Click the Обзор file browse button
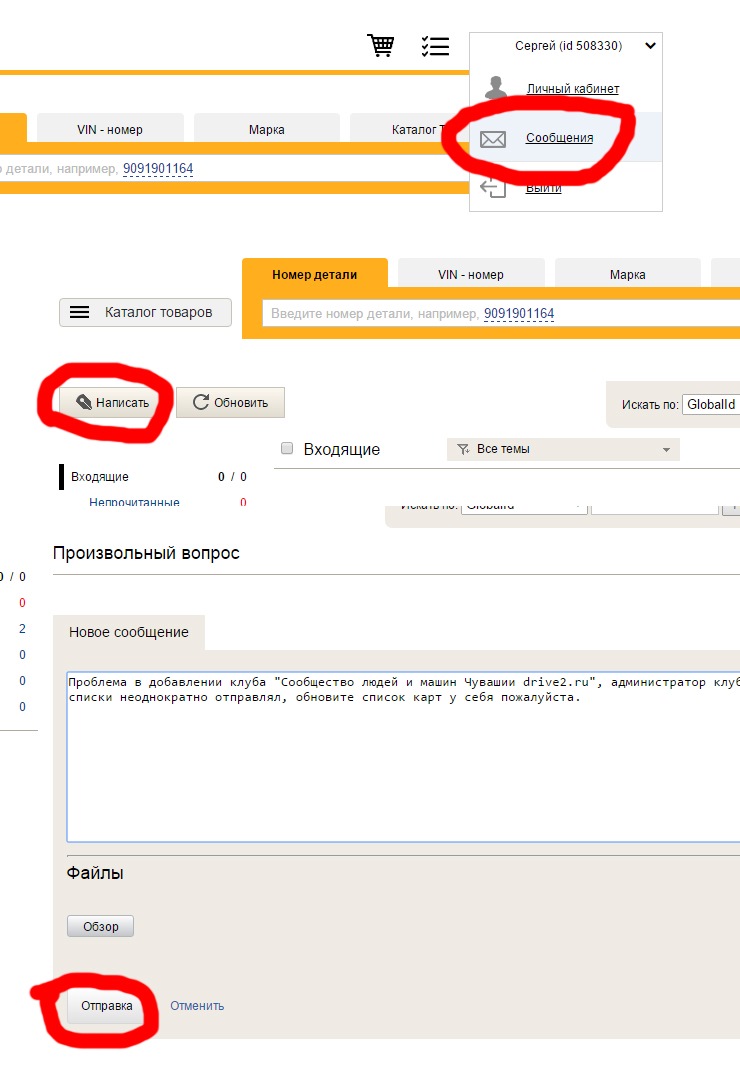This screenshot has width=740, height=1088. [101, 926]
